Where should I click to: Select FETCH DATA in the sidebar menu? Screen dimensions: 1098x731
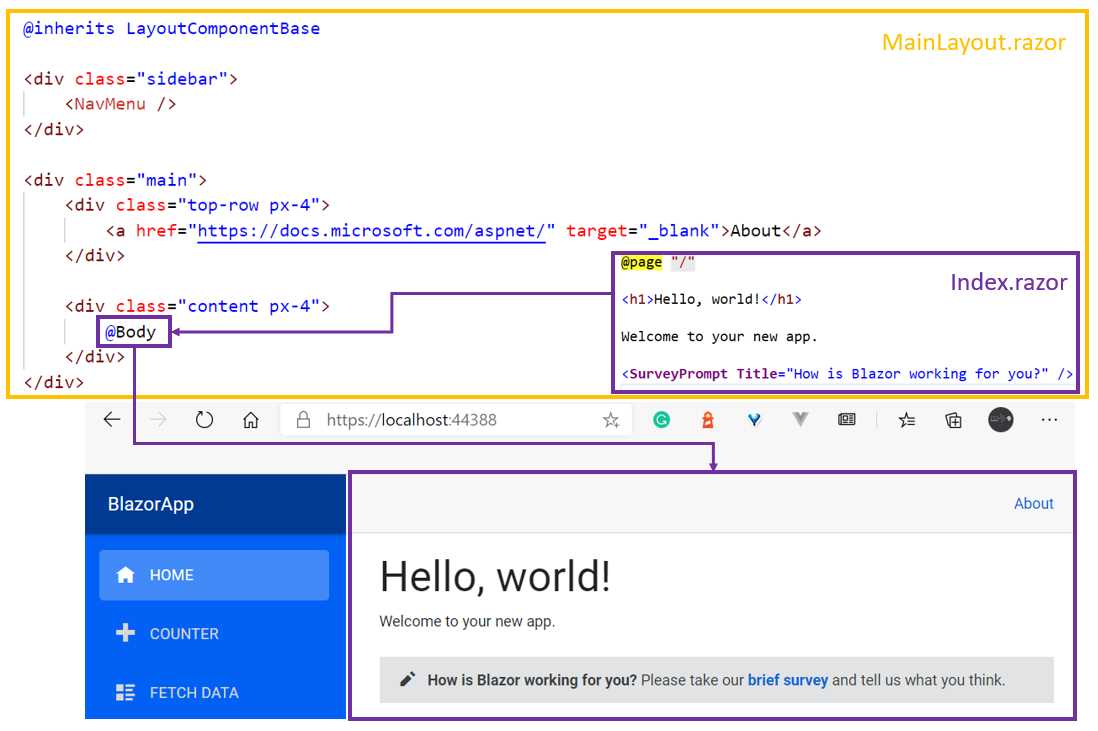[194, 692]
